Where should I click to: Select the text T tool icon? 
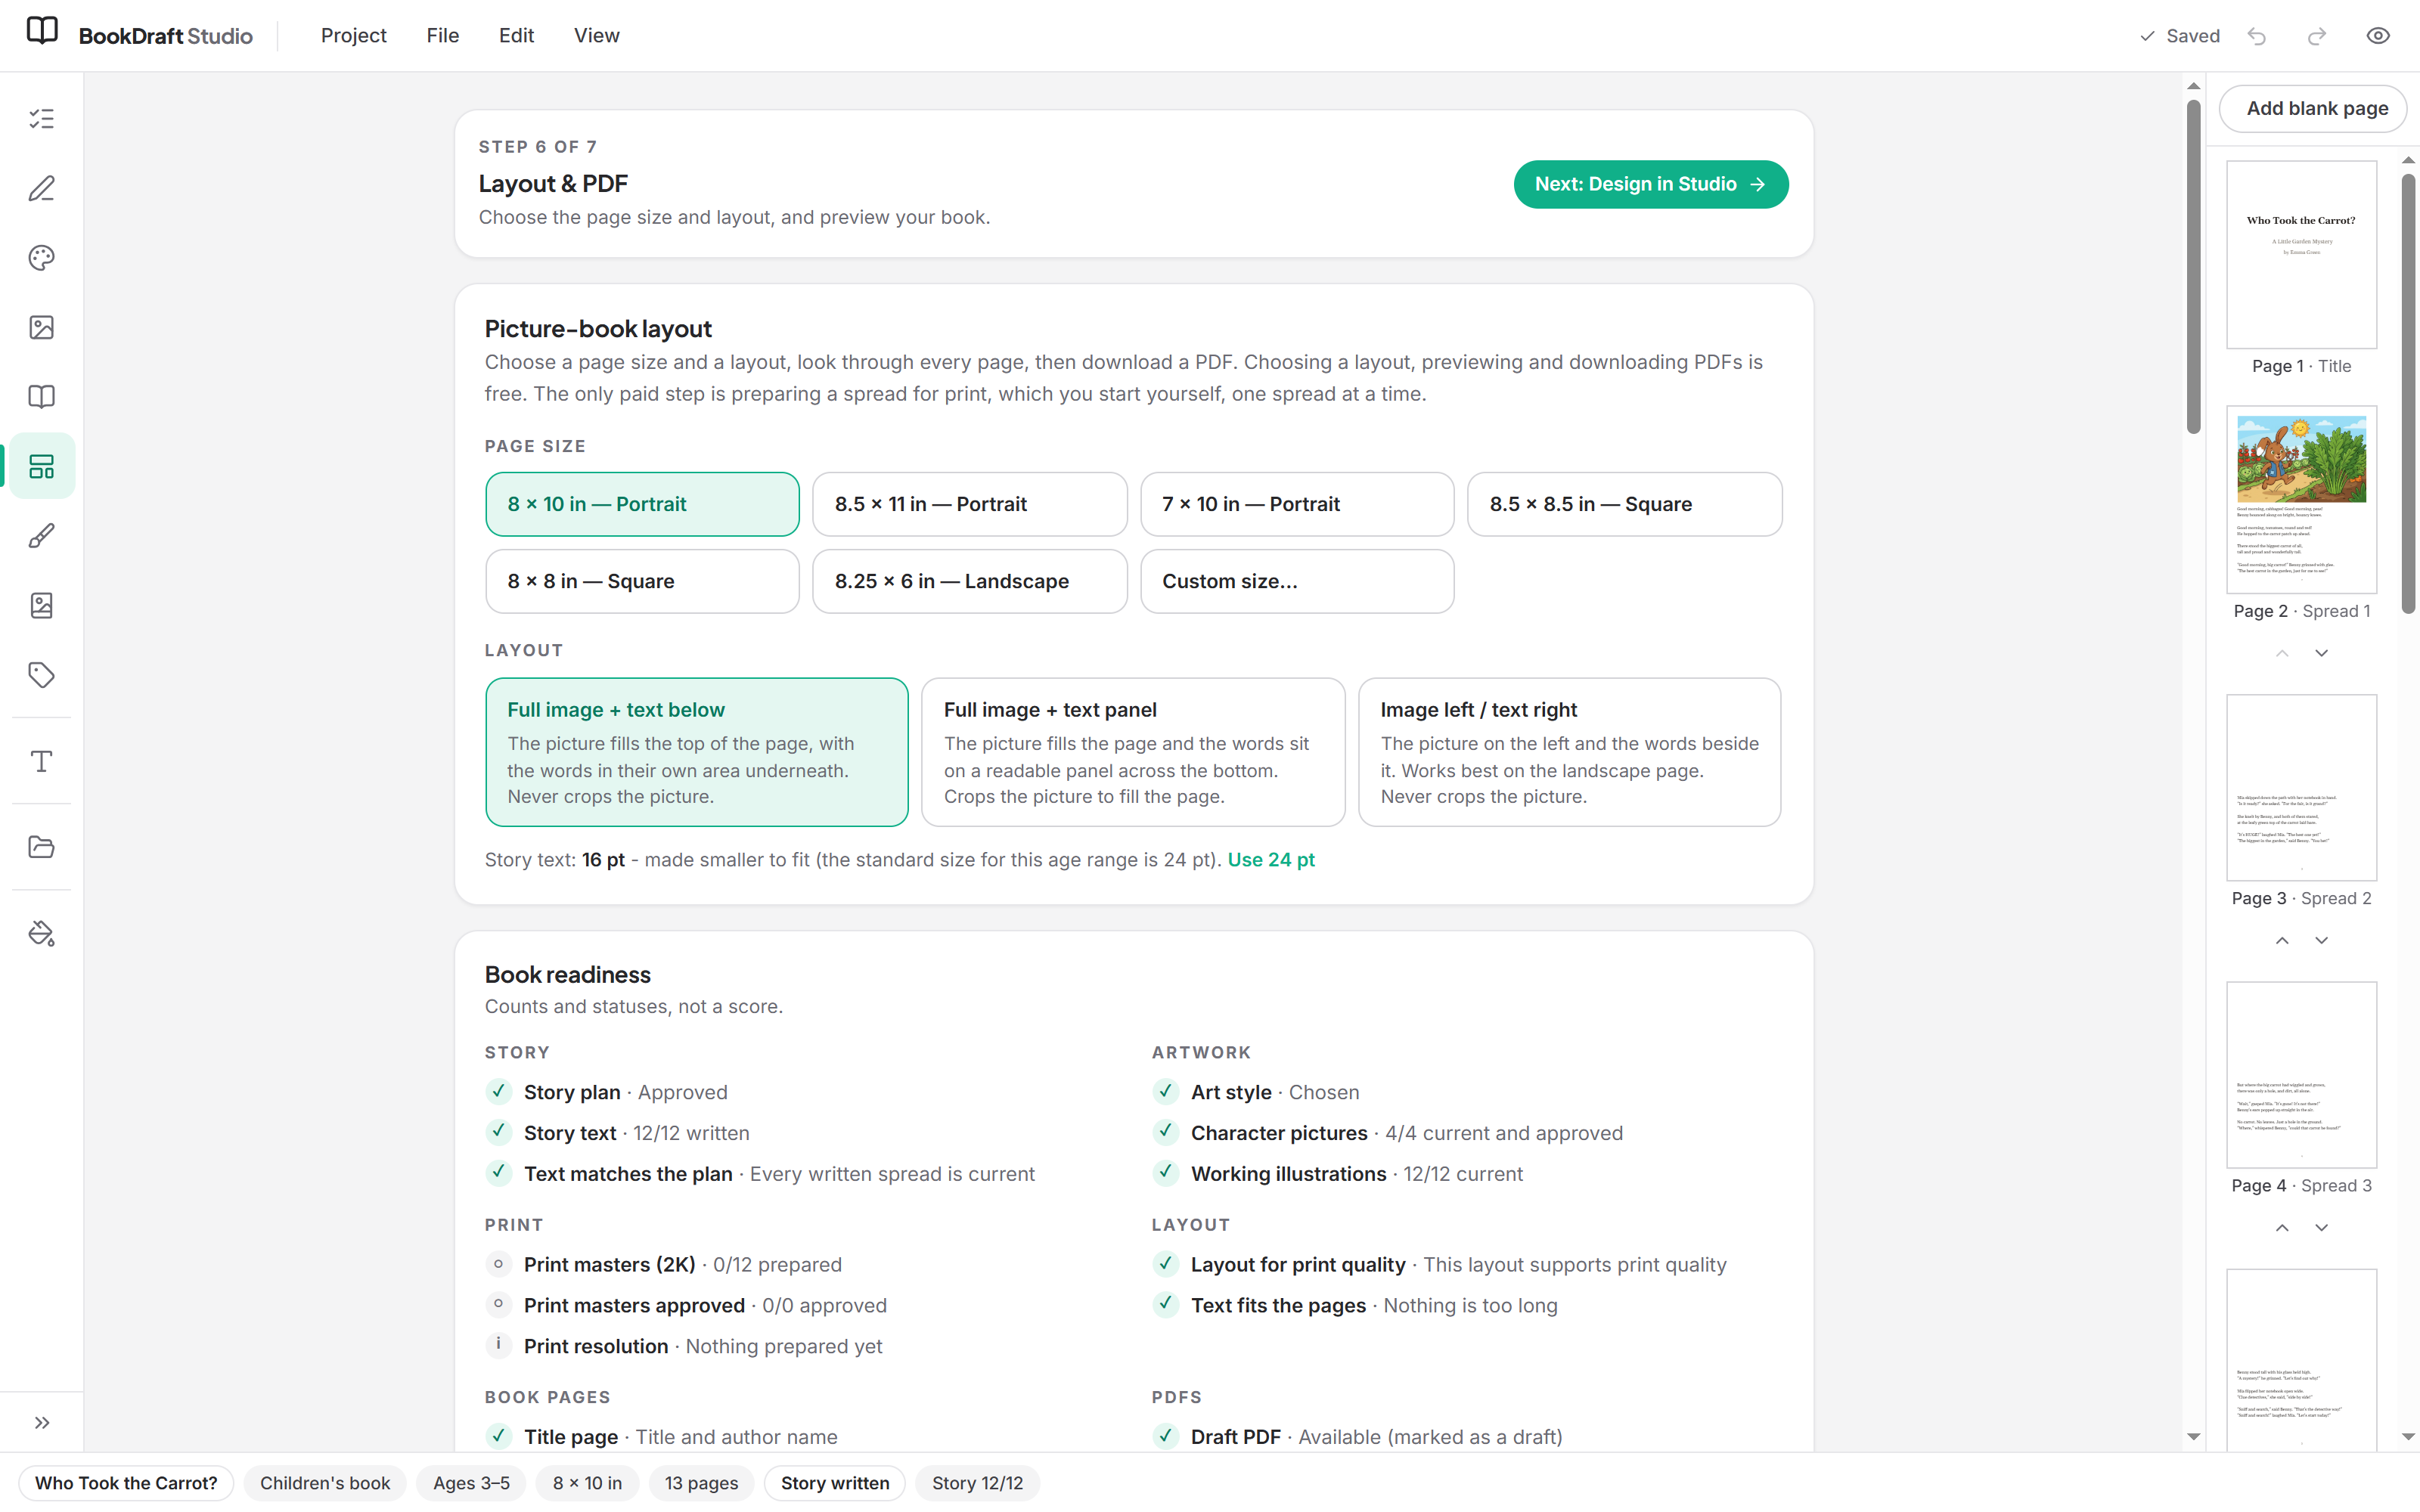(x=41, y=761)
